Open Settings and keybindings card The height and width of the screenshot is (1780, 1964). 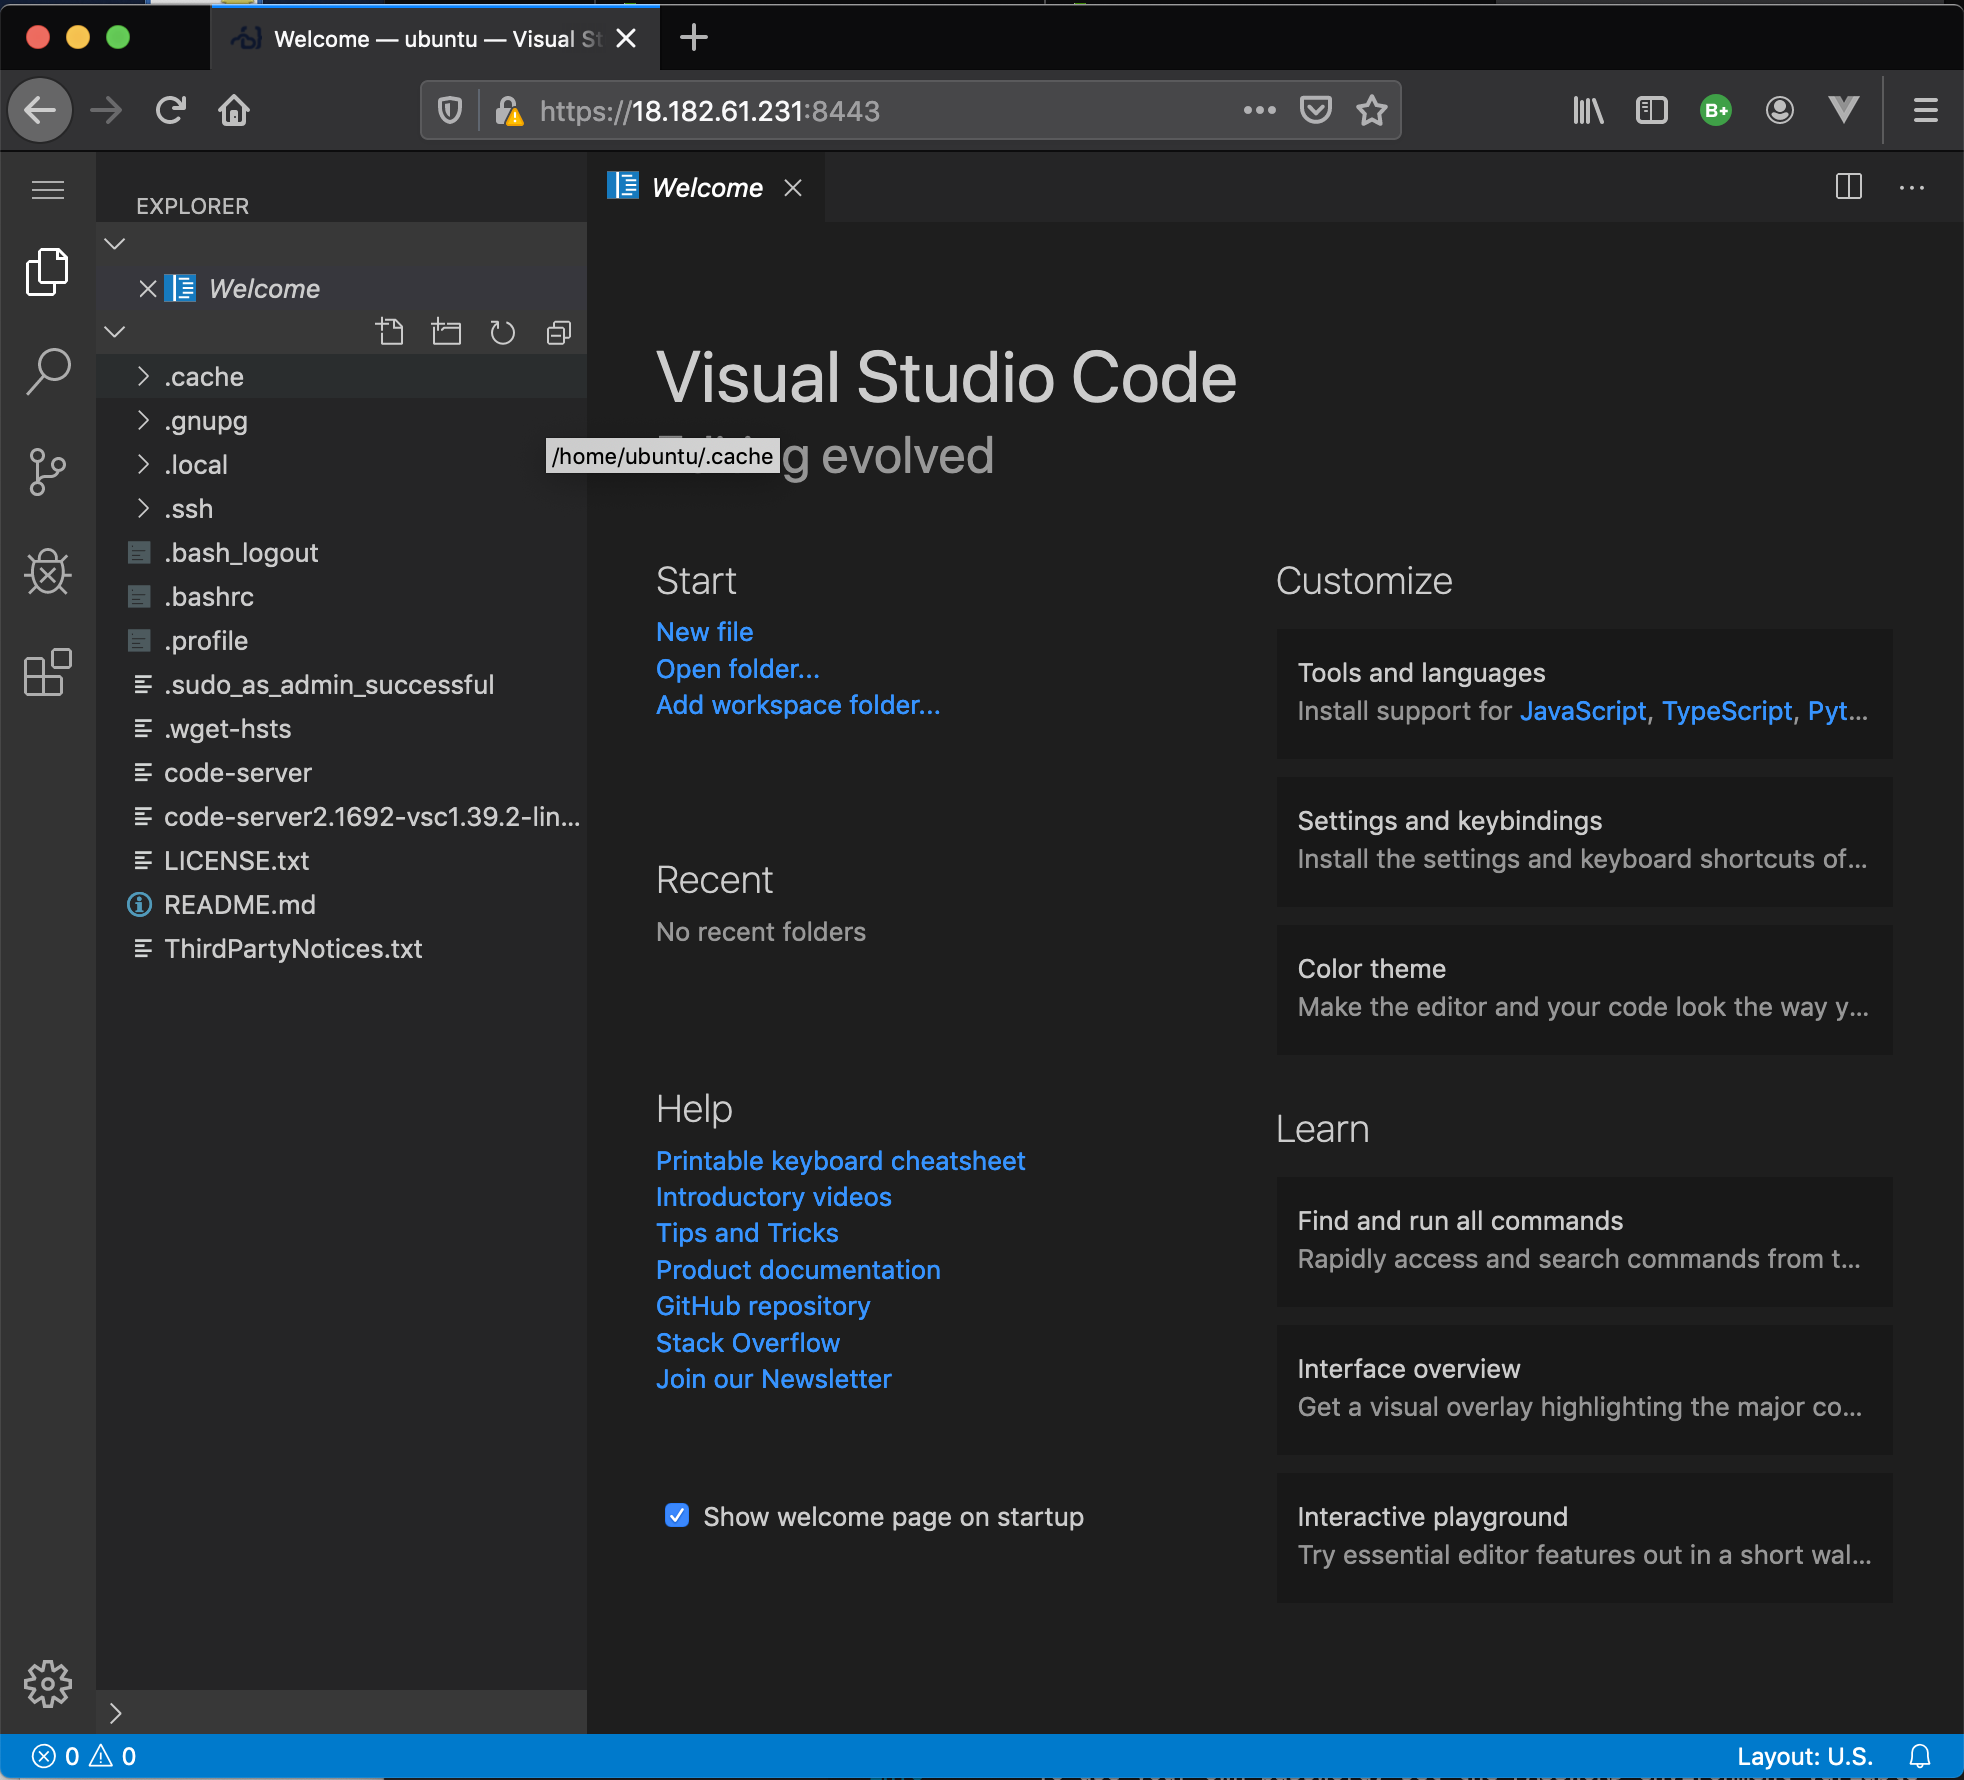[1584, 841]
